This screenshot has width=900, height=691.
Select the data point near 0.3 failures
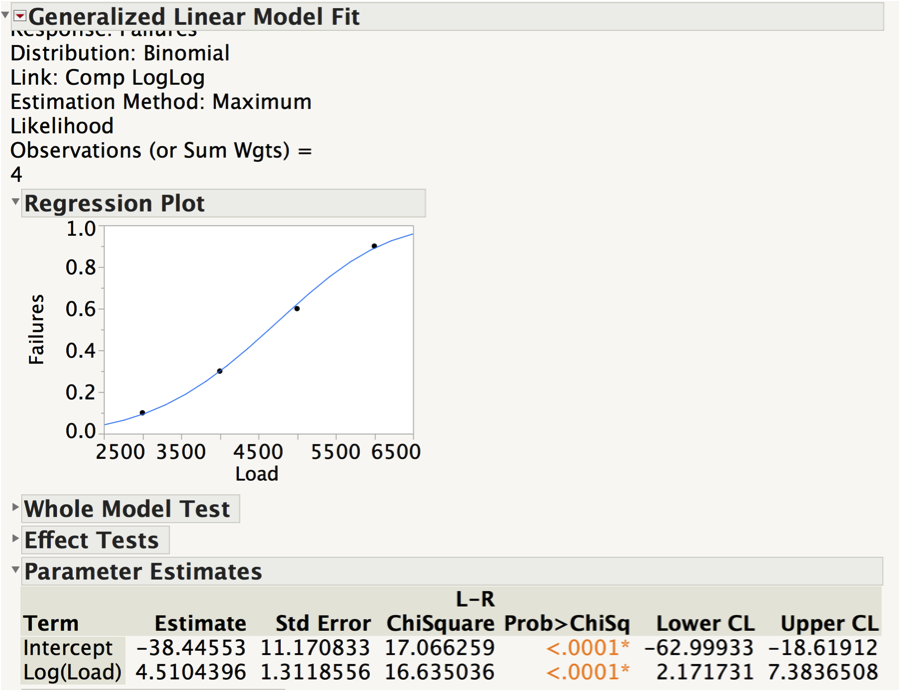(x=219, y=371)
